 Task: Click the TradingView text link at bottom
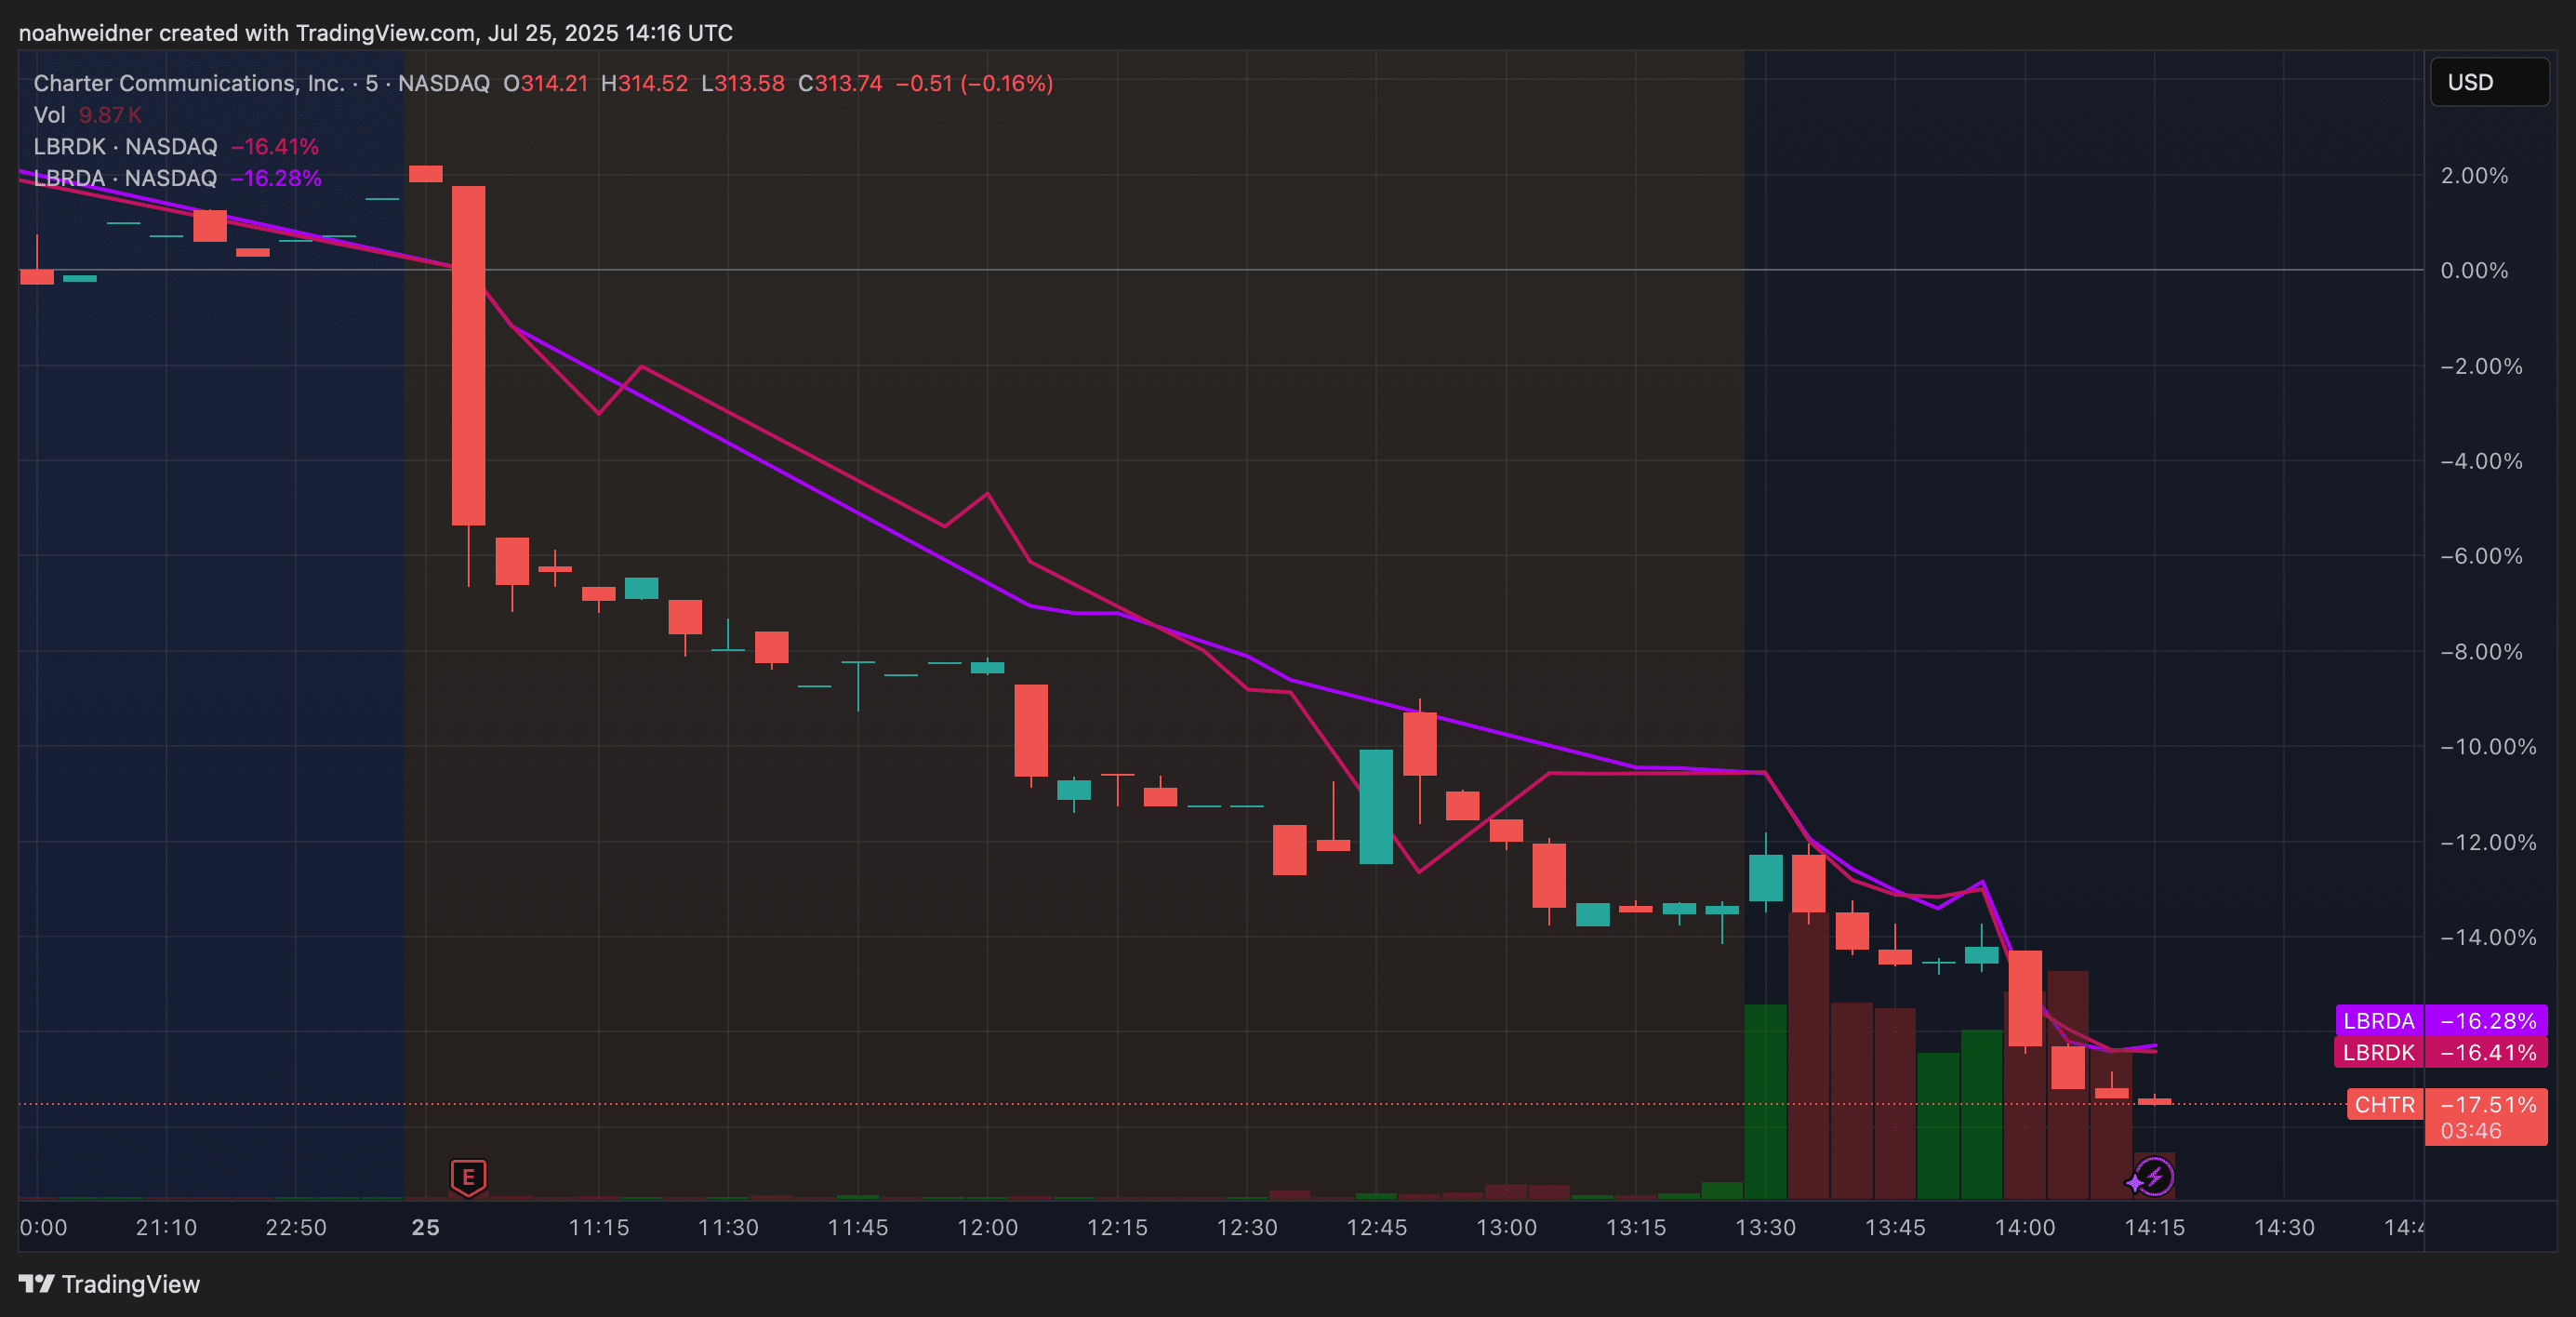click(130, 1284)
